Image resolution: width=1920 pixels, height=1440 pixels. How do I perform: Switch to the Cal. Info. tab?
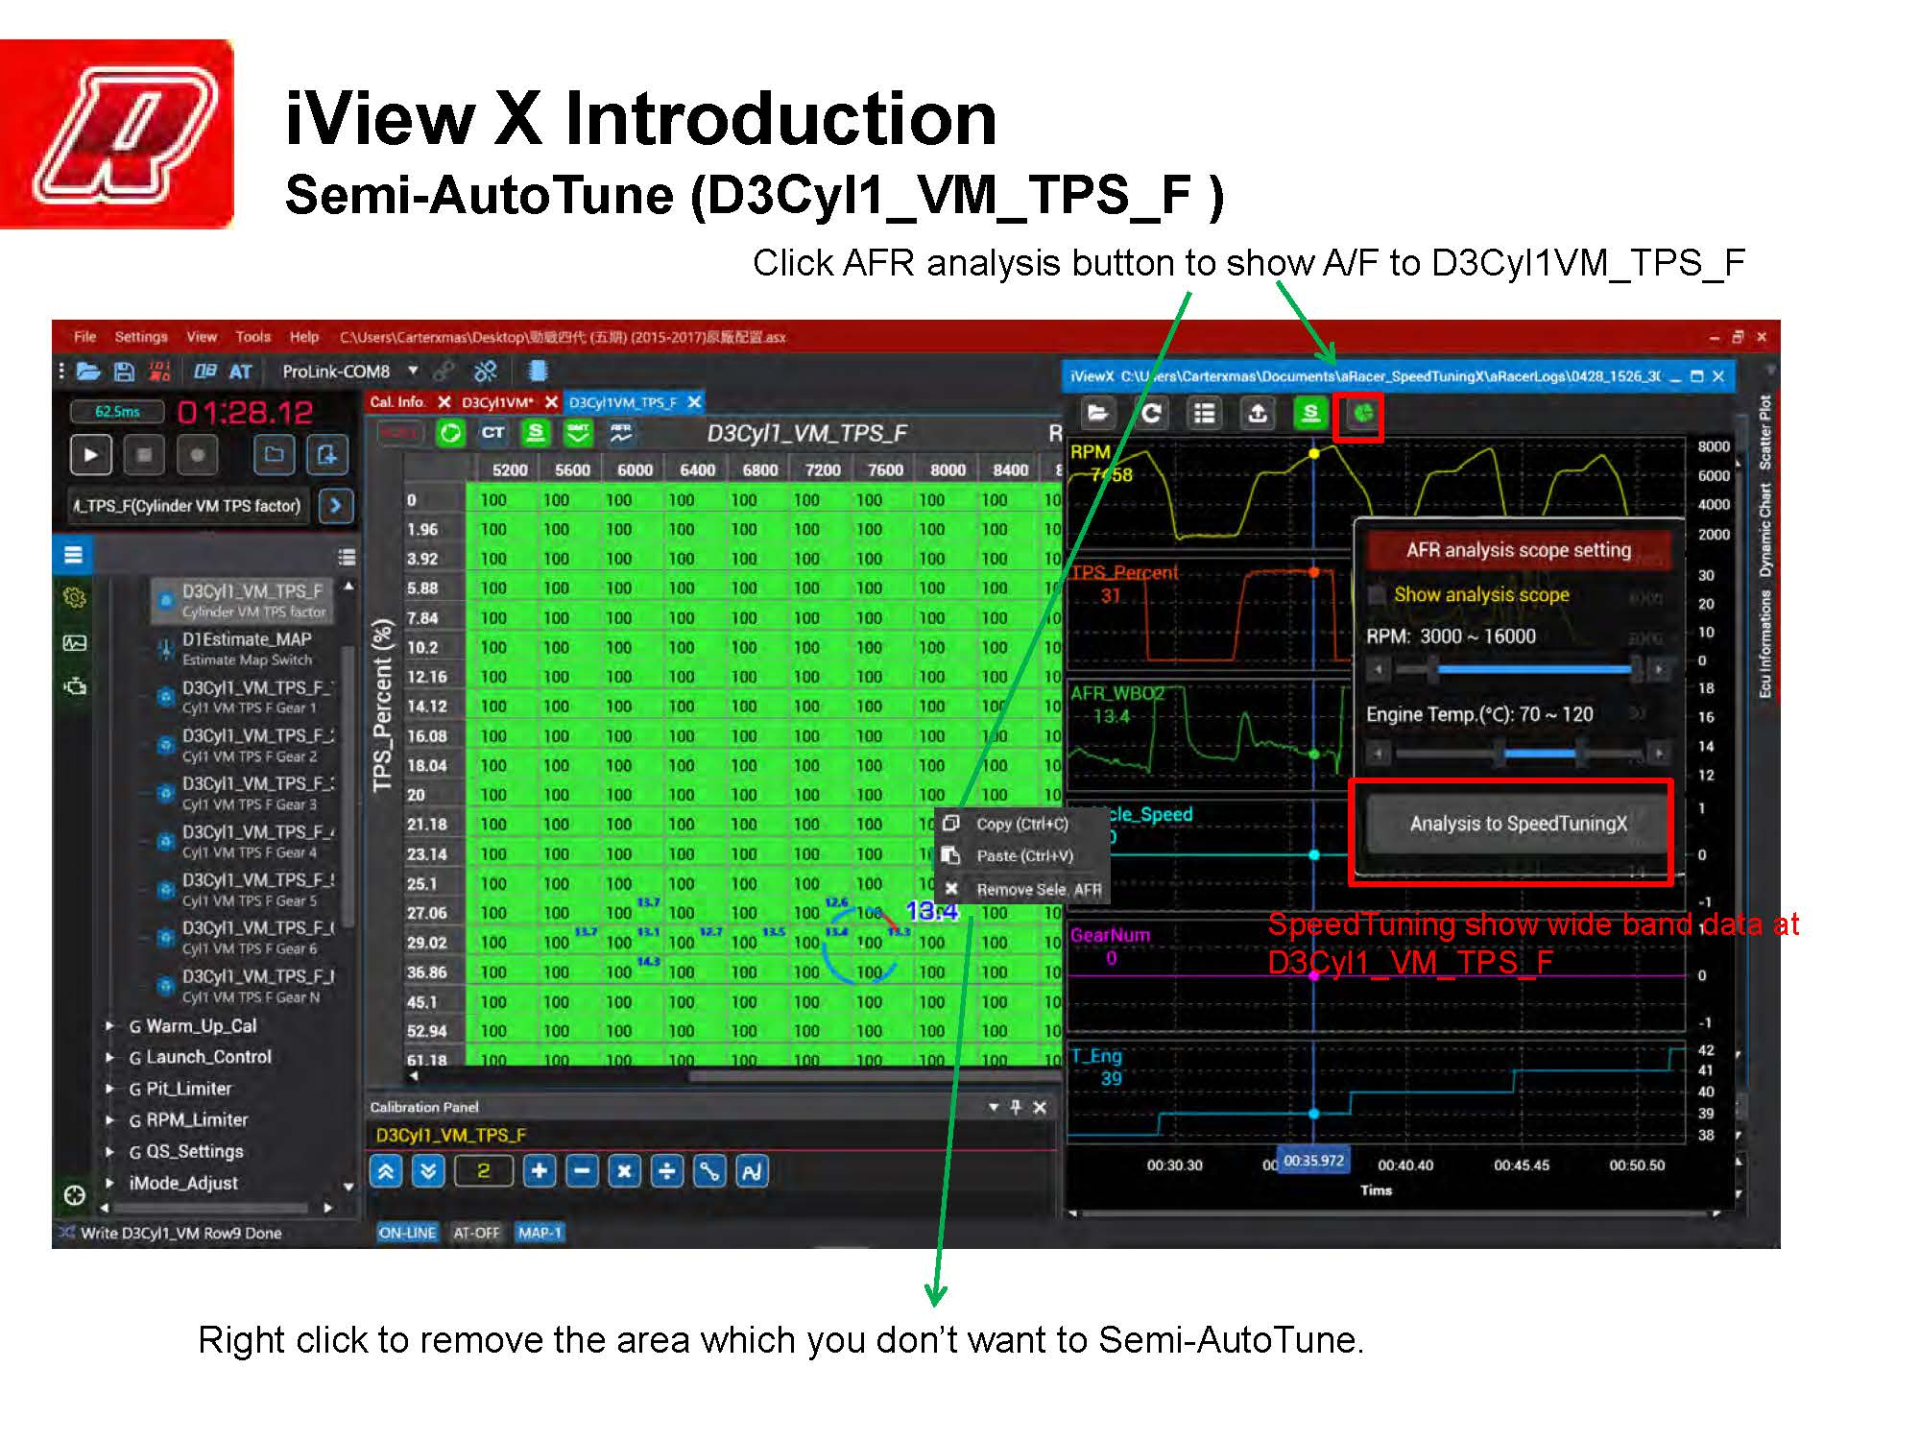tap(397, 402)
